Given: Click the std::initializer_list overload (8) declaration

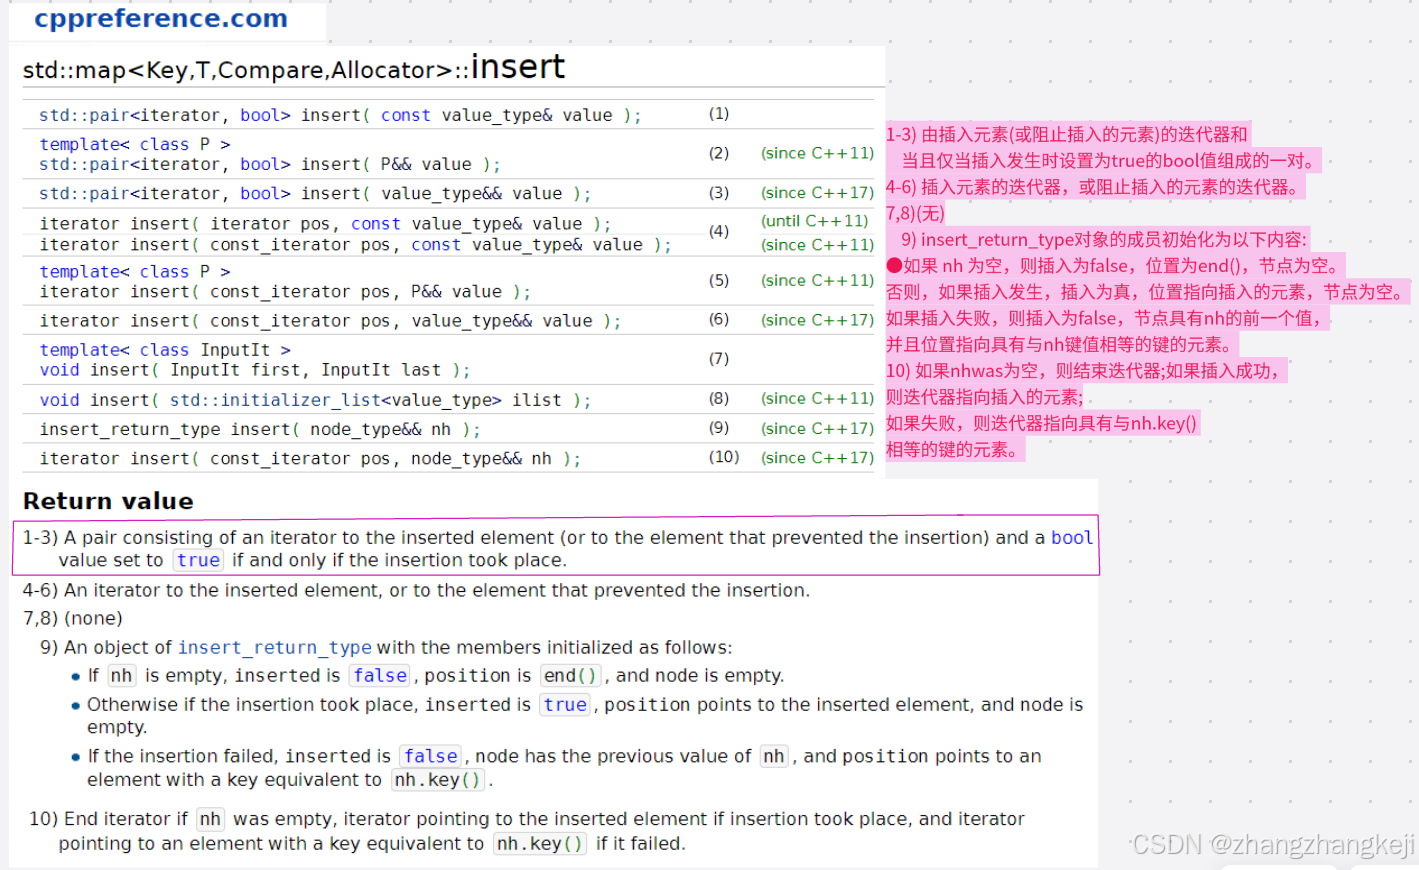Looking at the screenshot, I should point(315,400).
